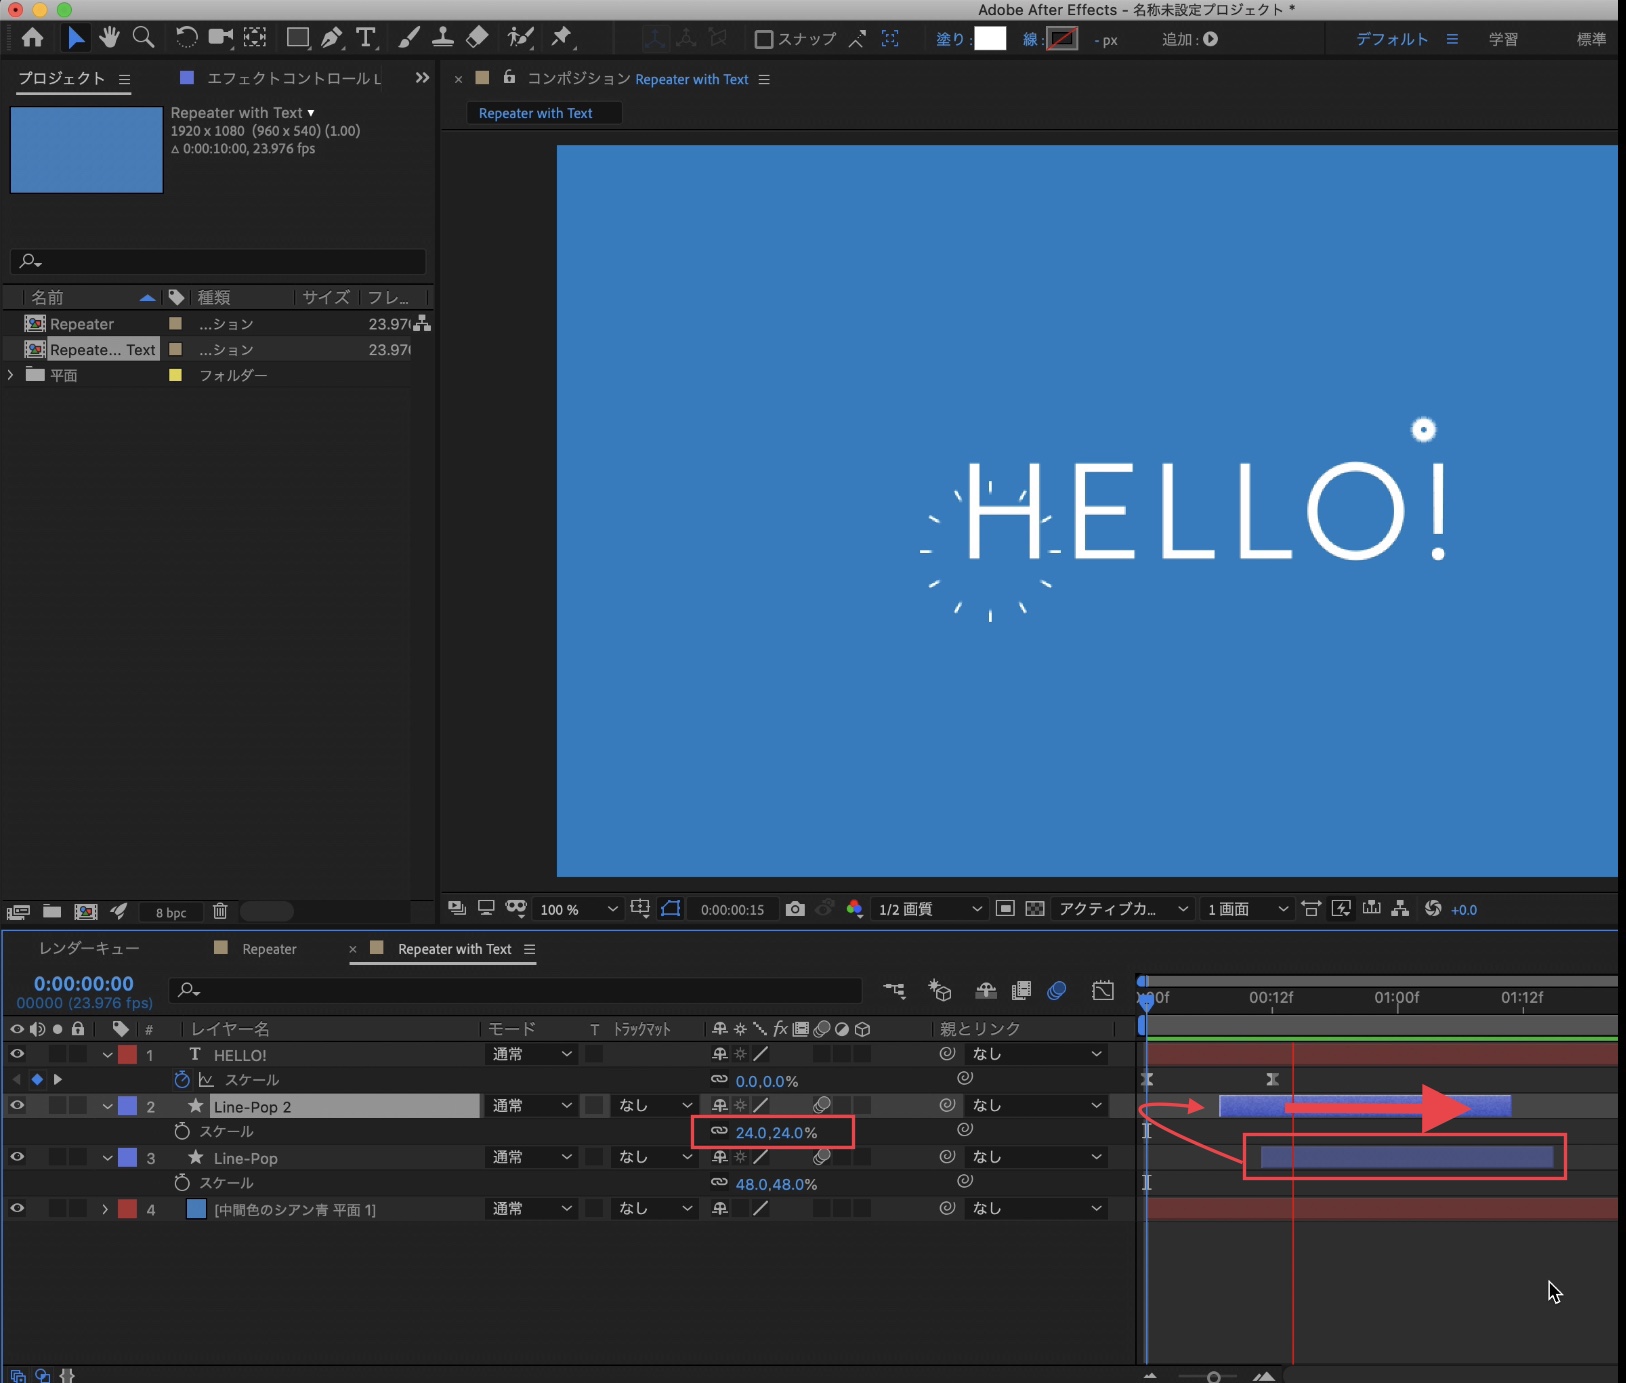Take snapshot with camera icon
Viewport: 1626px width, 1383px height.
point(795,909)
